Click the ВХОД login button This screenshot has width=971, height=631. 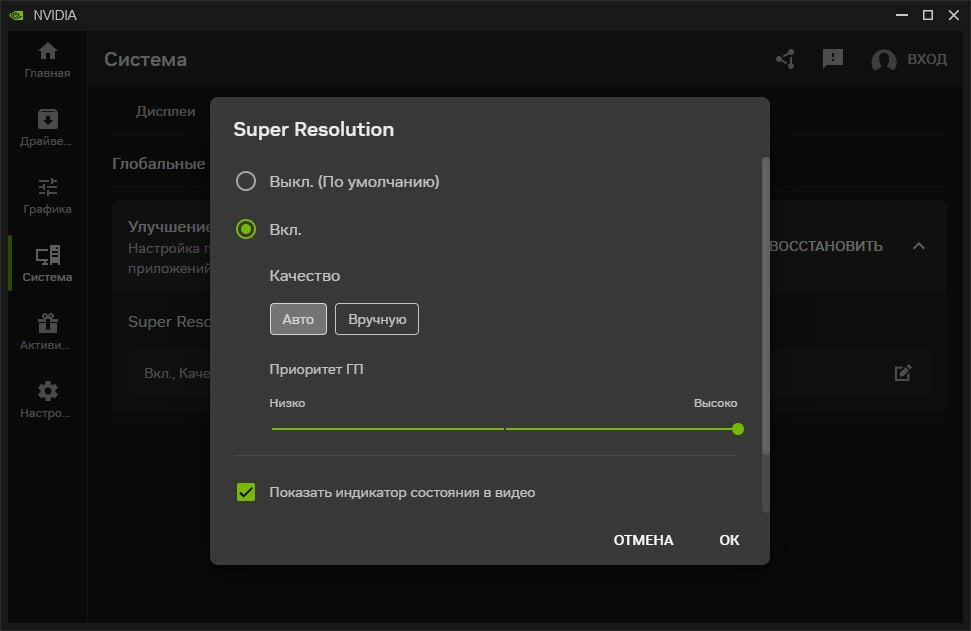909,59
